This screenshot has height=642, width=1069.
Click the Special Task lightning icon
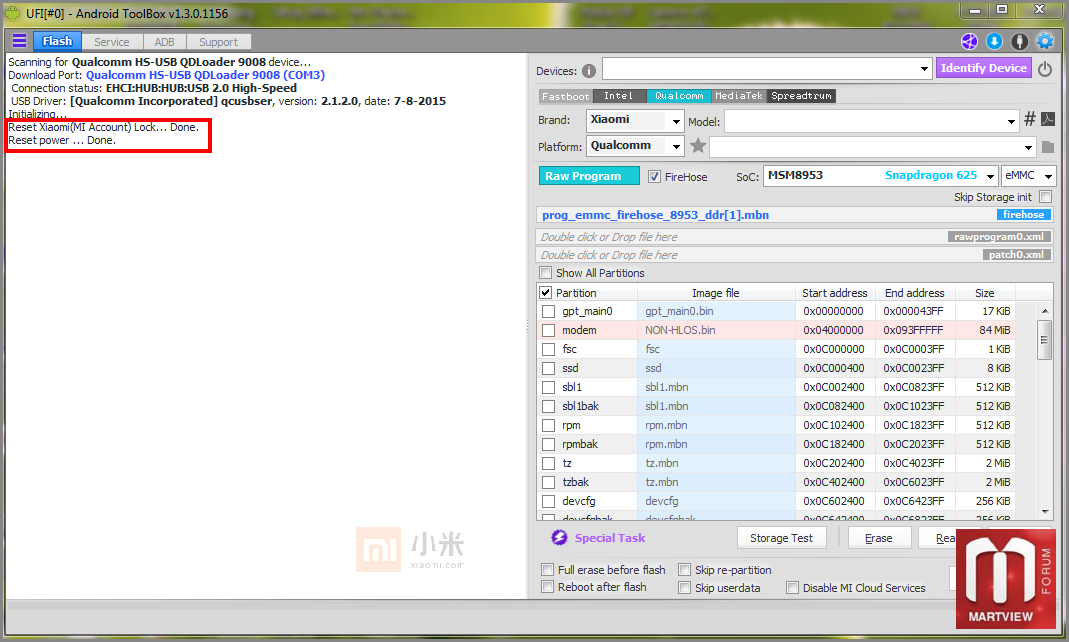tap(559, 538)
